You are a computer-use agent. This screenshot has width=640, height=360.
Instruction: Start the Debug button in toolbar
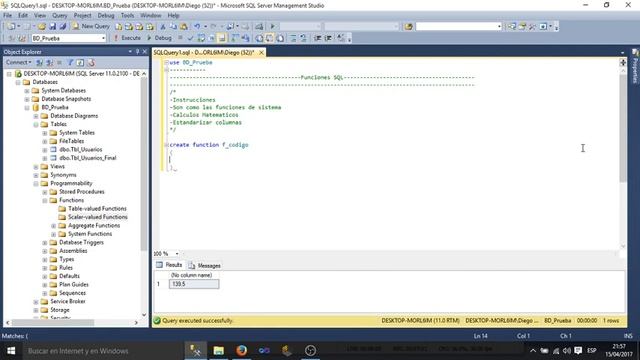point(159,38)
